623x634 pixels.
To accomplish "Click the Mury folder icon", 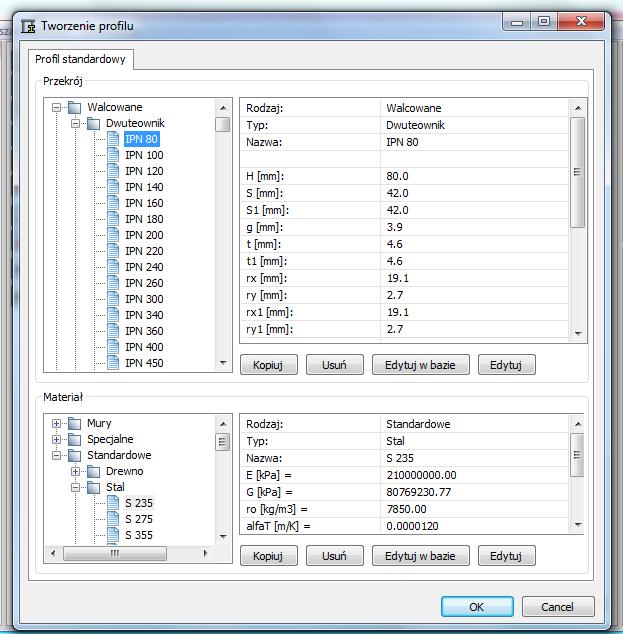I will coord(74,423).
